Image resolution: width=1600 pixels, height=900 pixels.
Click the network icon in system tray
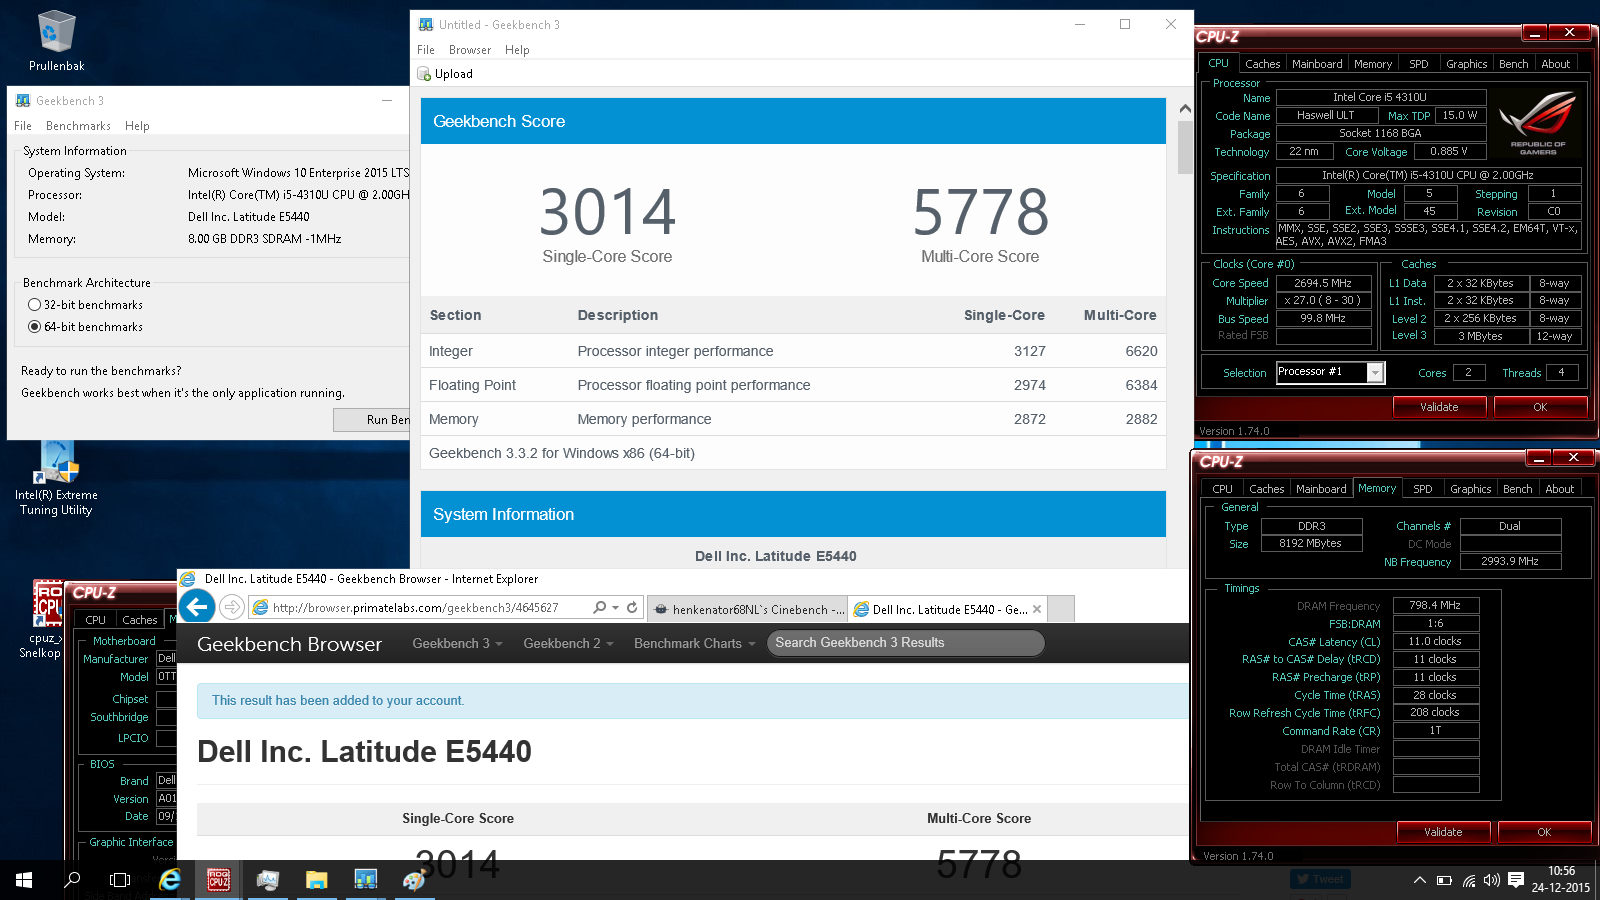[1469, 880]
